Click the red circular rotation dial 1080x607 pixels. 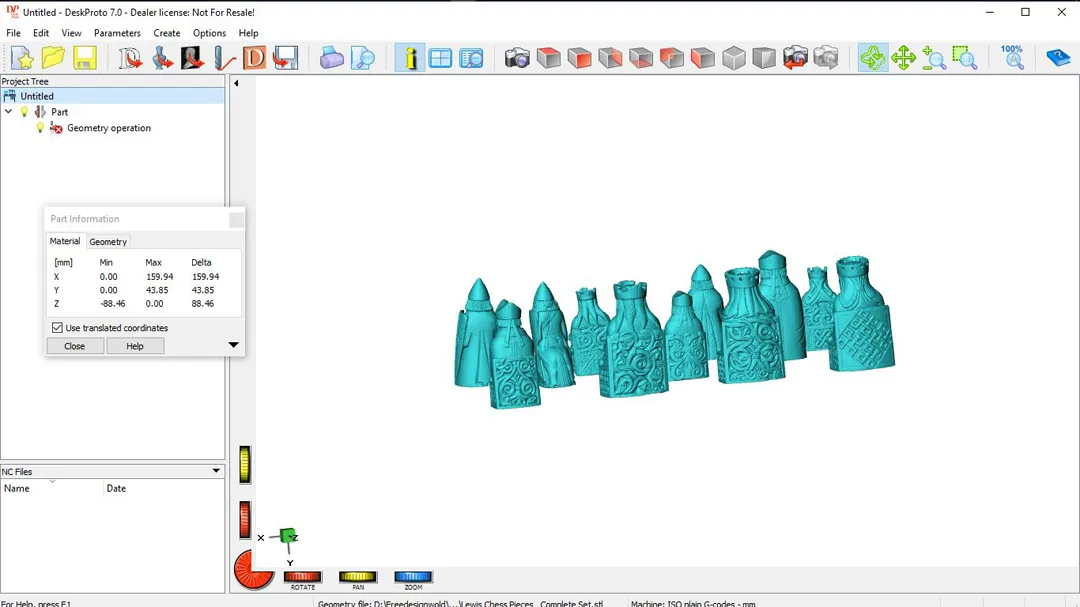pyautogui.click(x=251, y=570)
